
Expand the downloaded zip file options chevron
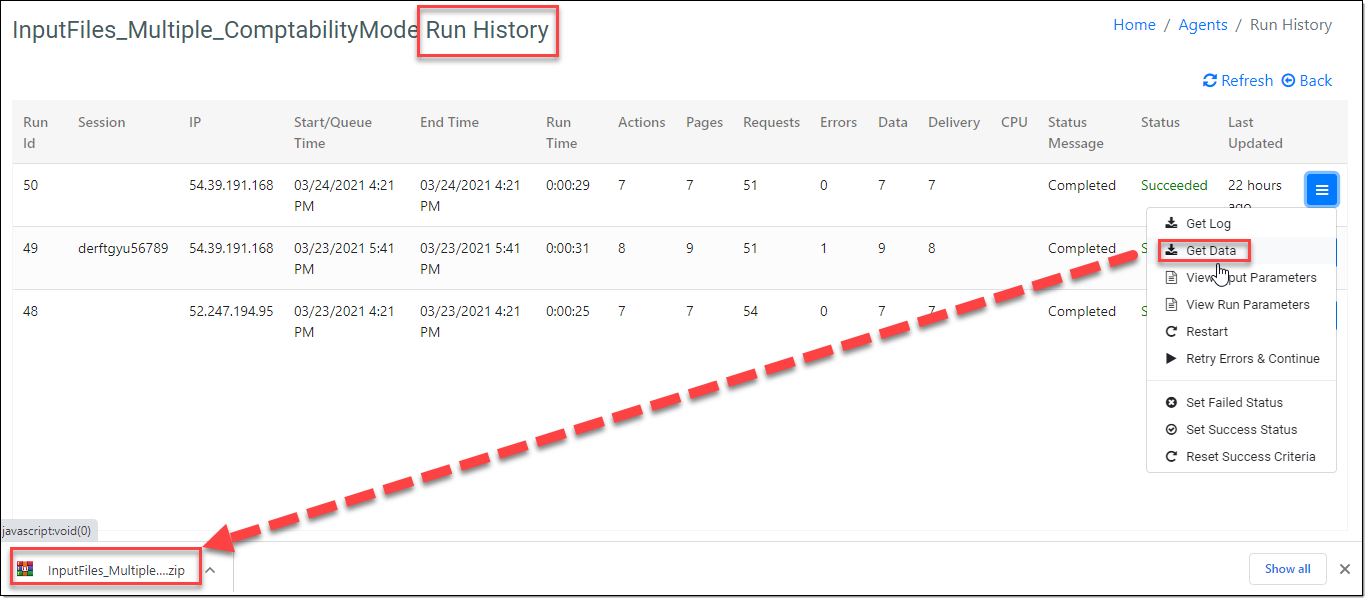pyautogui.click(x=210, y=570)
